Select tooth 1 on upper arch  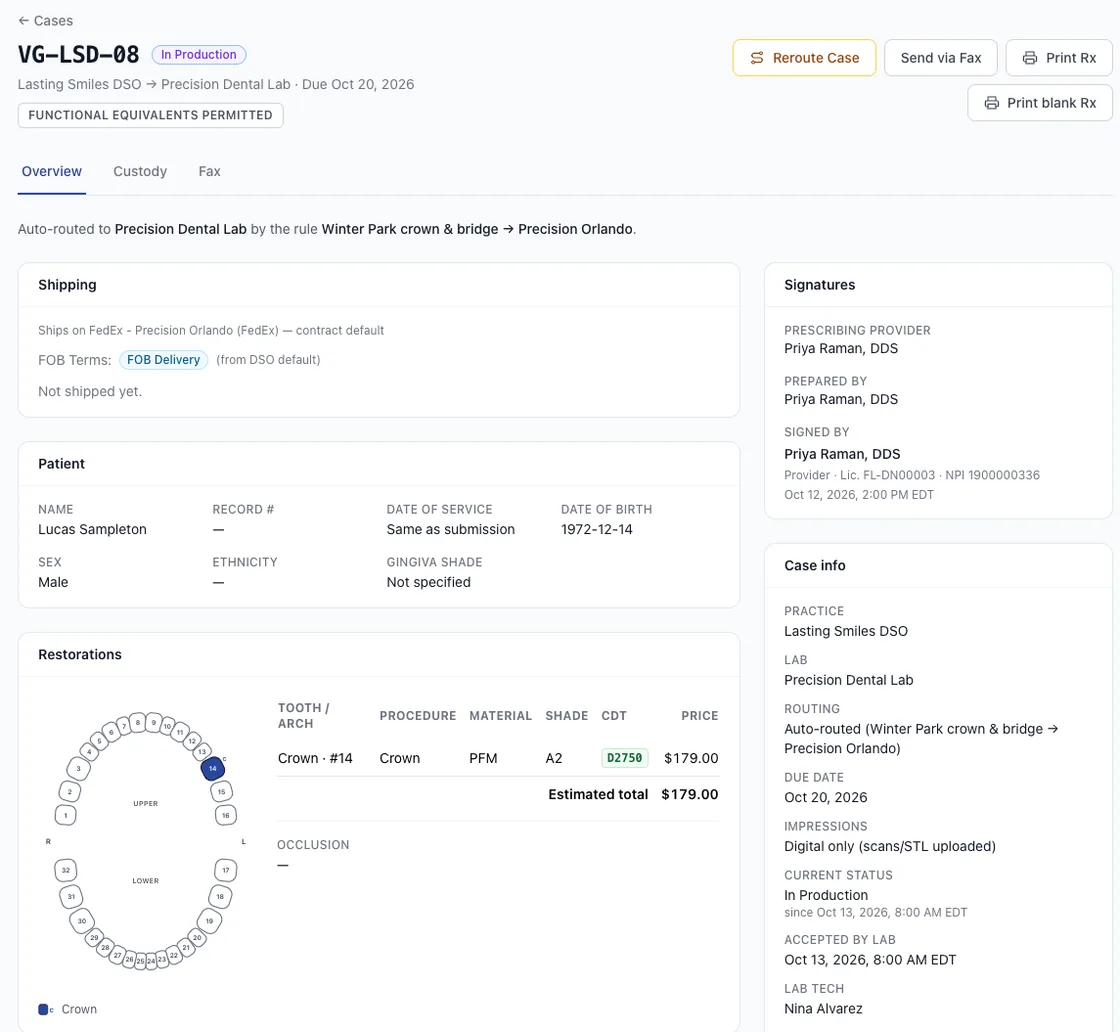(66, 815)
